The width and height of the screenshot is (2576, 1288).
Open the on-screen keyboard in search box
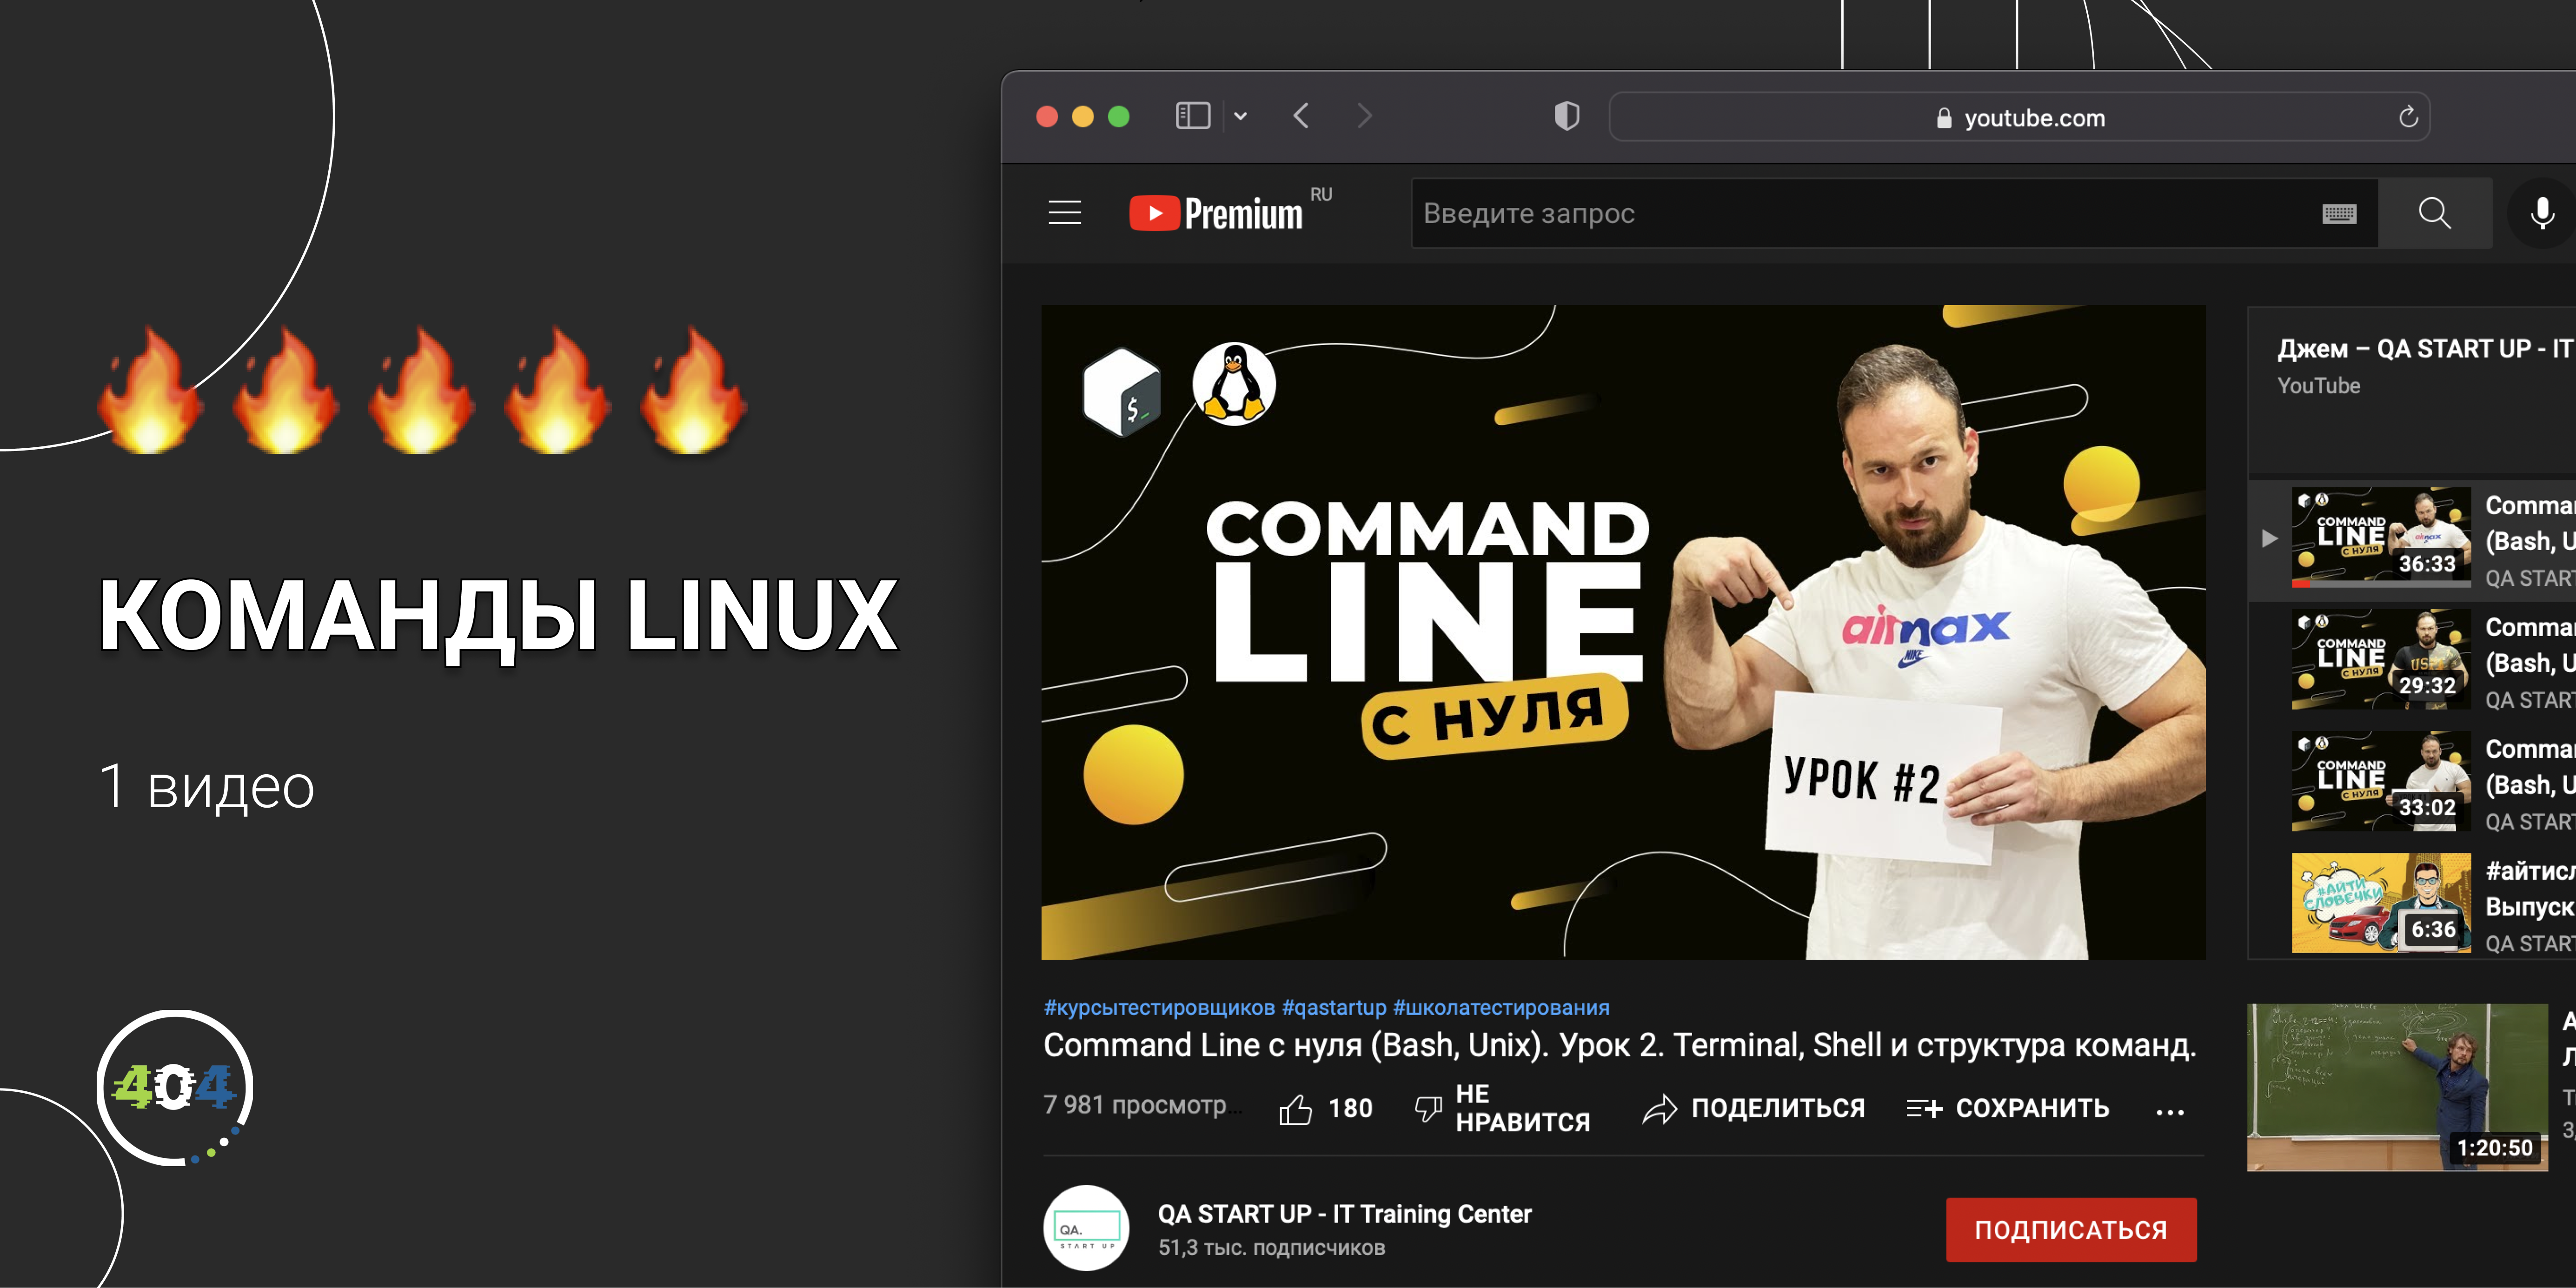2338,214
